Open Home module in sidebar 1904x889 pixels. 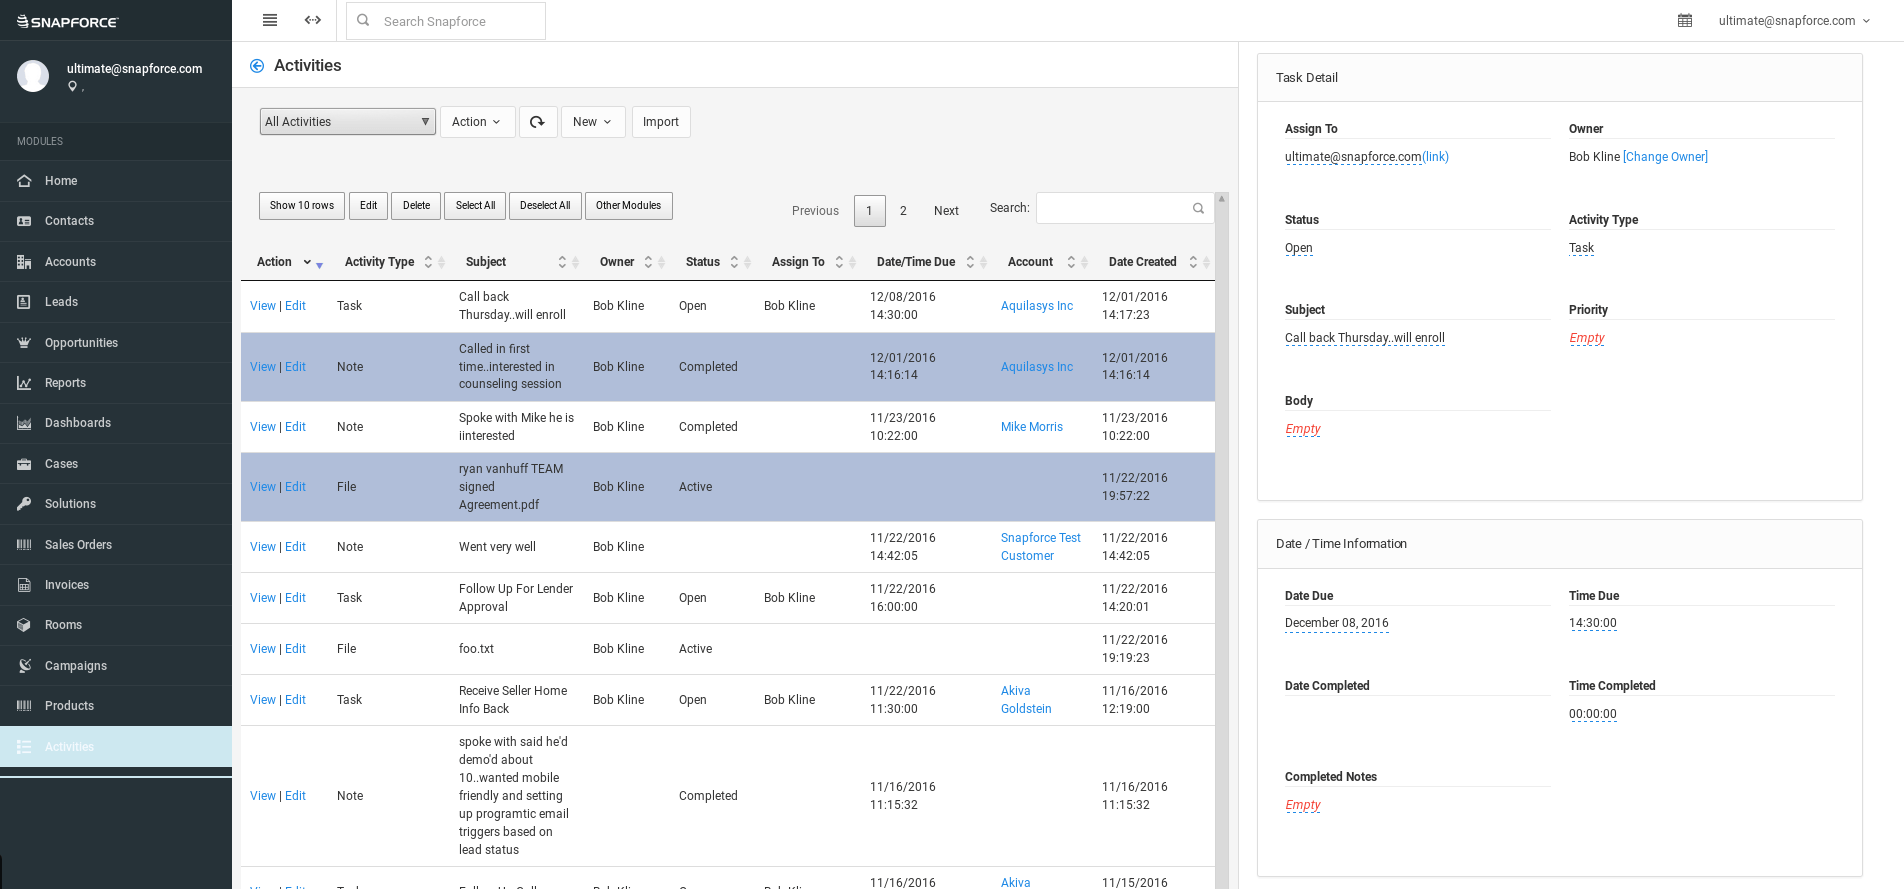[116, 181]
